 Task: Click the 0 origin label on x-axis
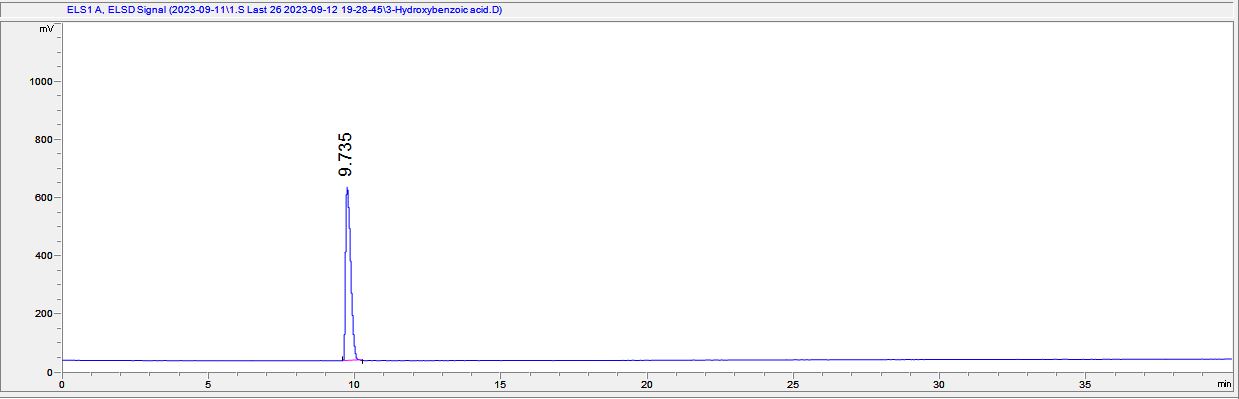click(62, 384)
